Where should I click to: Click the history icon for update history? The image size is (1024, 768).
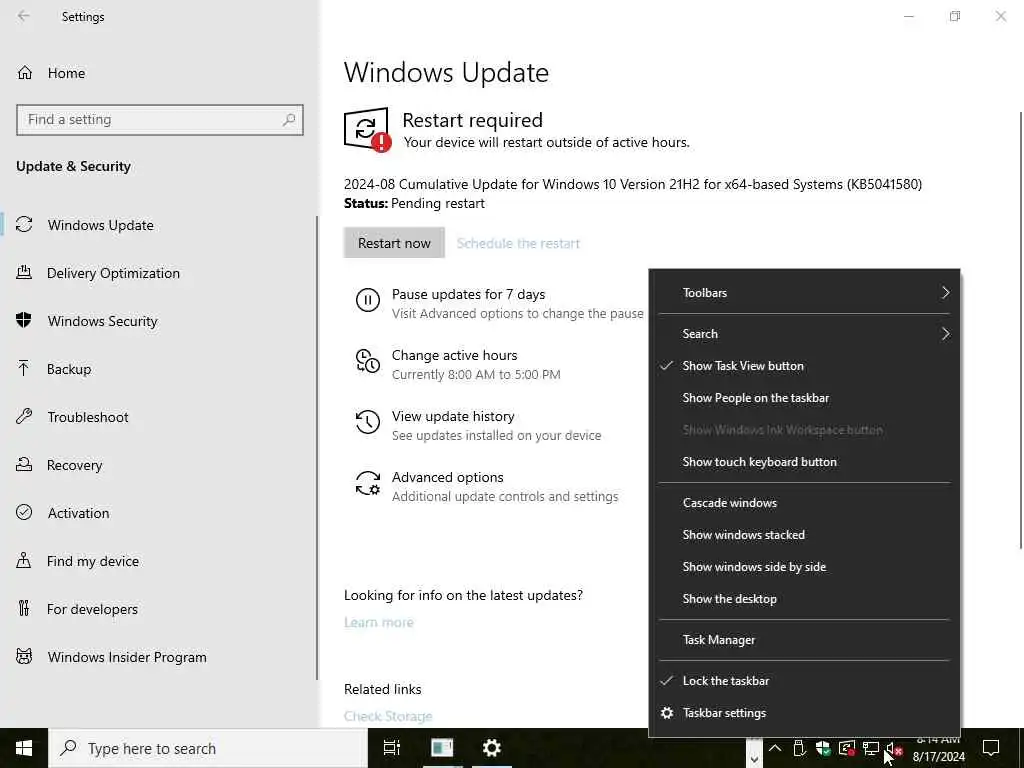point(368,422)
